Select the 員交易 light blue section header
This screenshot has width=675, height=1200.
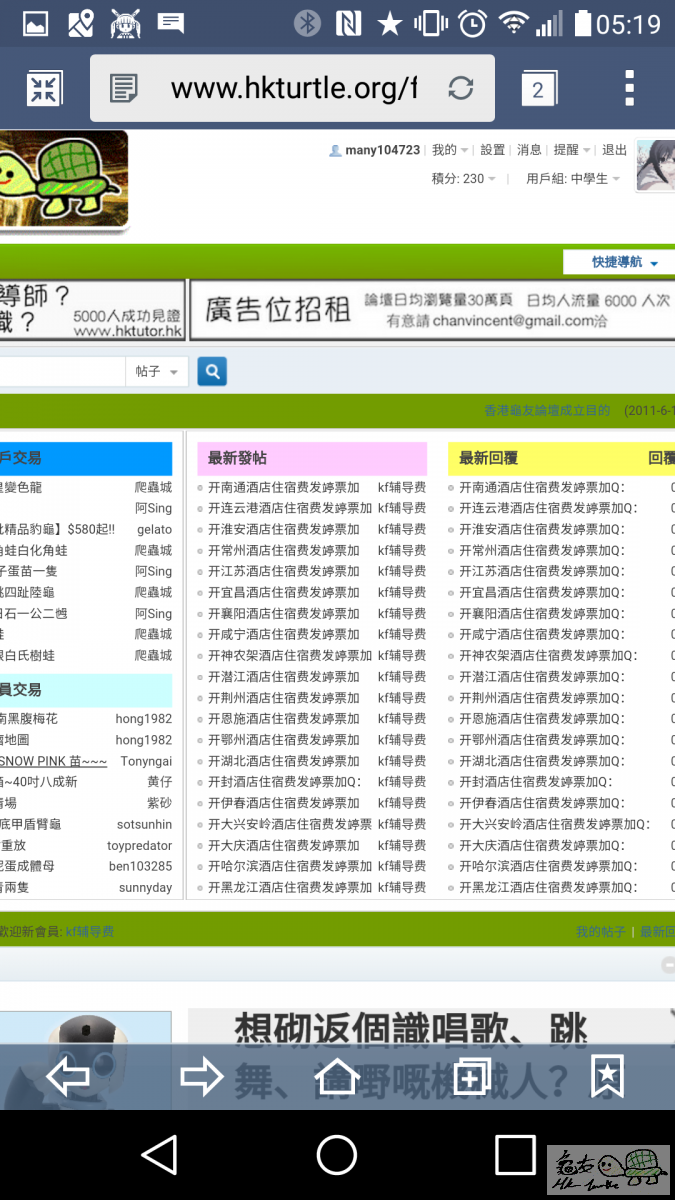tap(86, 690)
